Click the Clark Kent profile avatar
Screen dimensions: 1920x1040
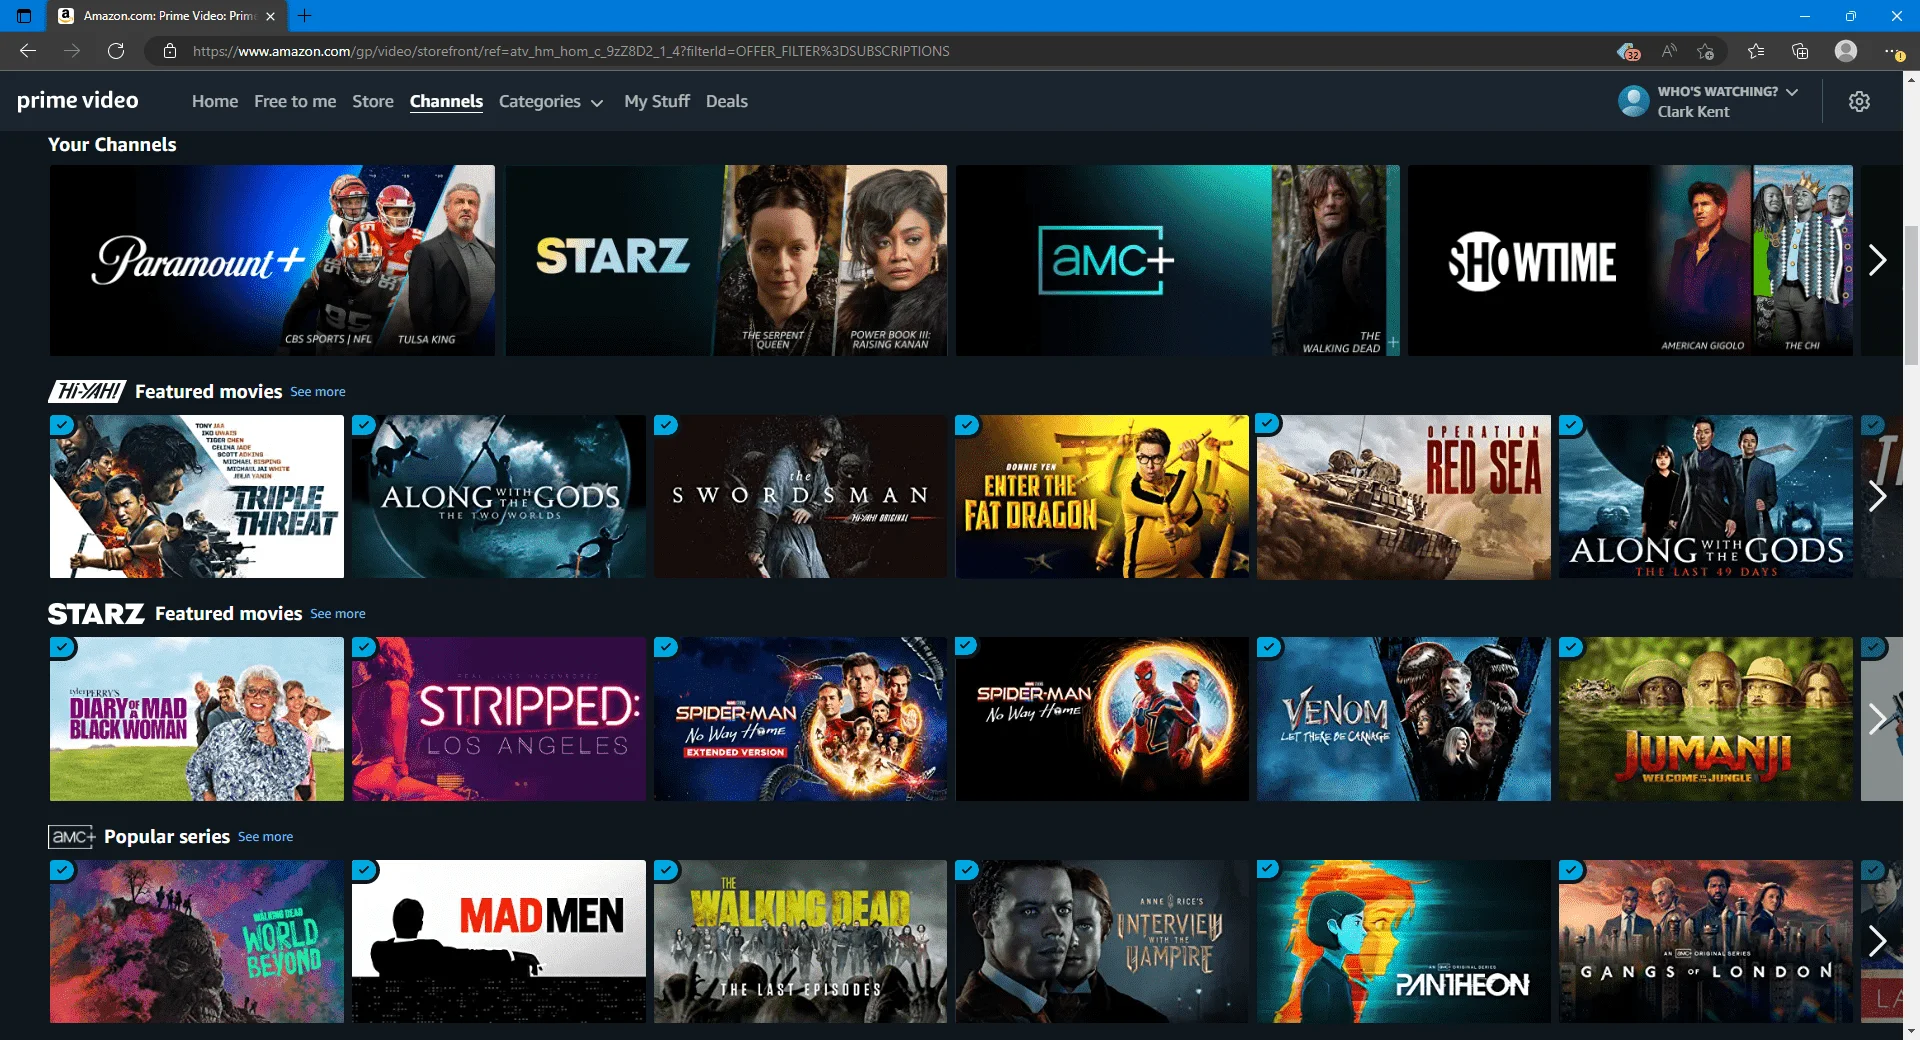pos(1634,101)
